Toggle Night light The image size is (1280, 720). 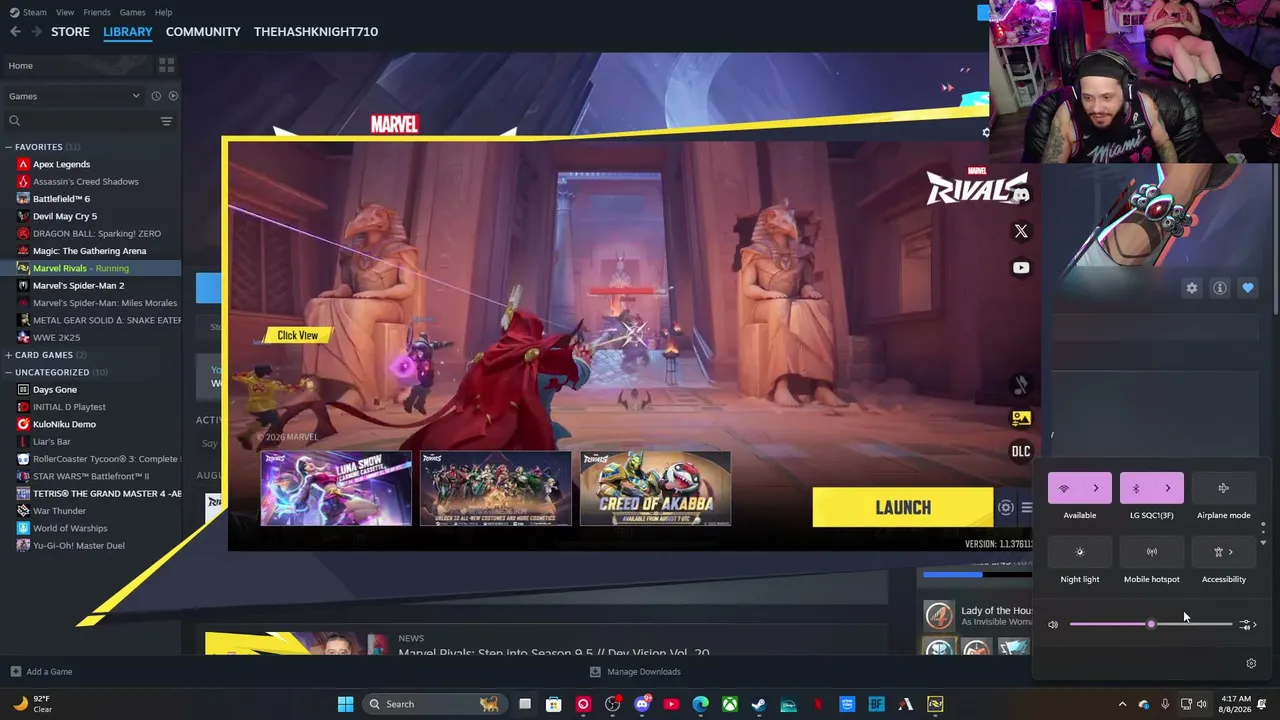(x=1080, y=552)
